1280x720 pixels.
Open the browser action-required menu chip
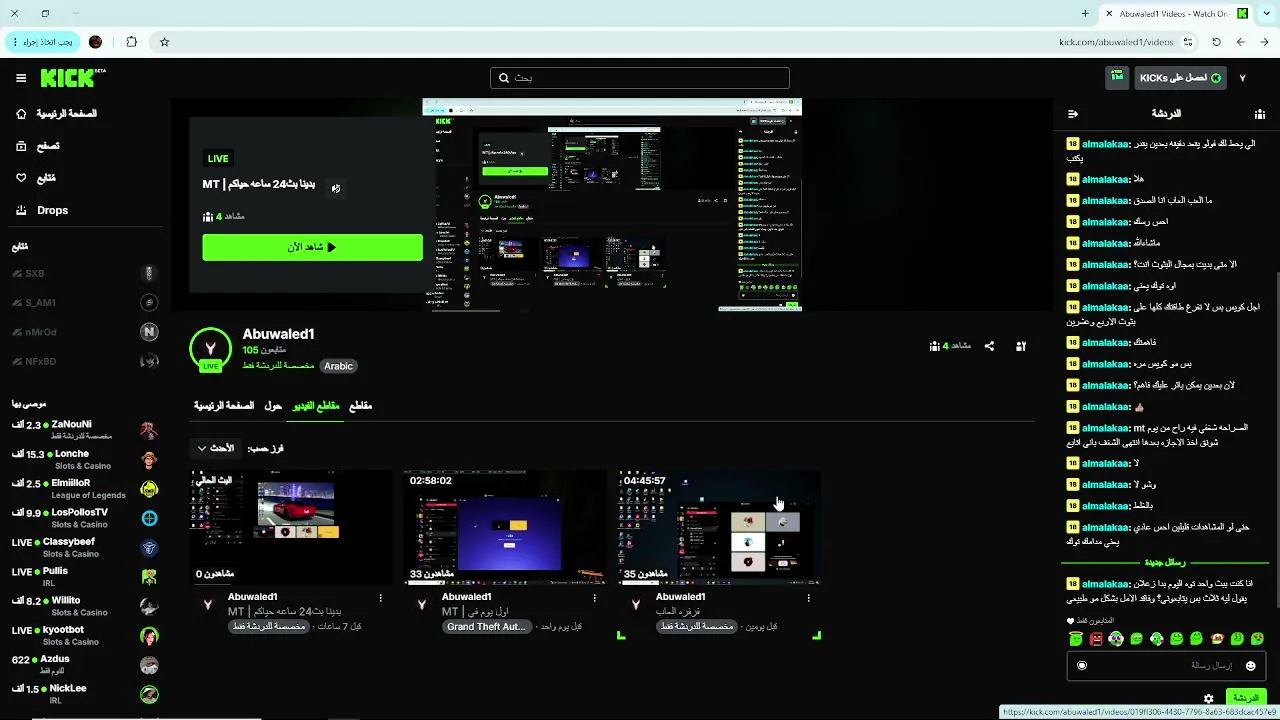click(x=42, y=42)
